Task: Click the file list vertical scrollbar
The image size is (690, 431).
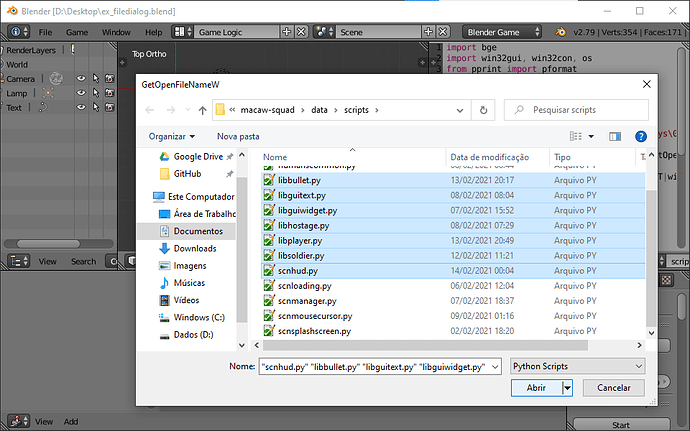Action: point(652,257)
